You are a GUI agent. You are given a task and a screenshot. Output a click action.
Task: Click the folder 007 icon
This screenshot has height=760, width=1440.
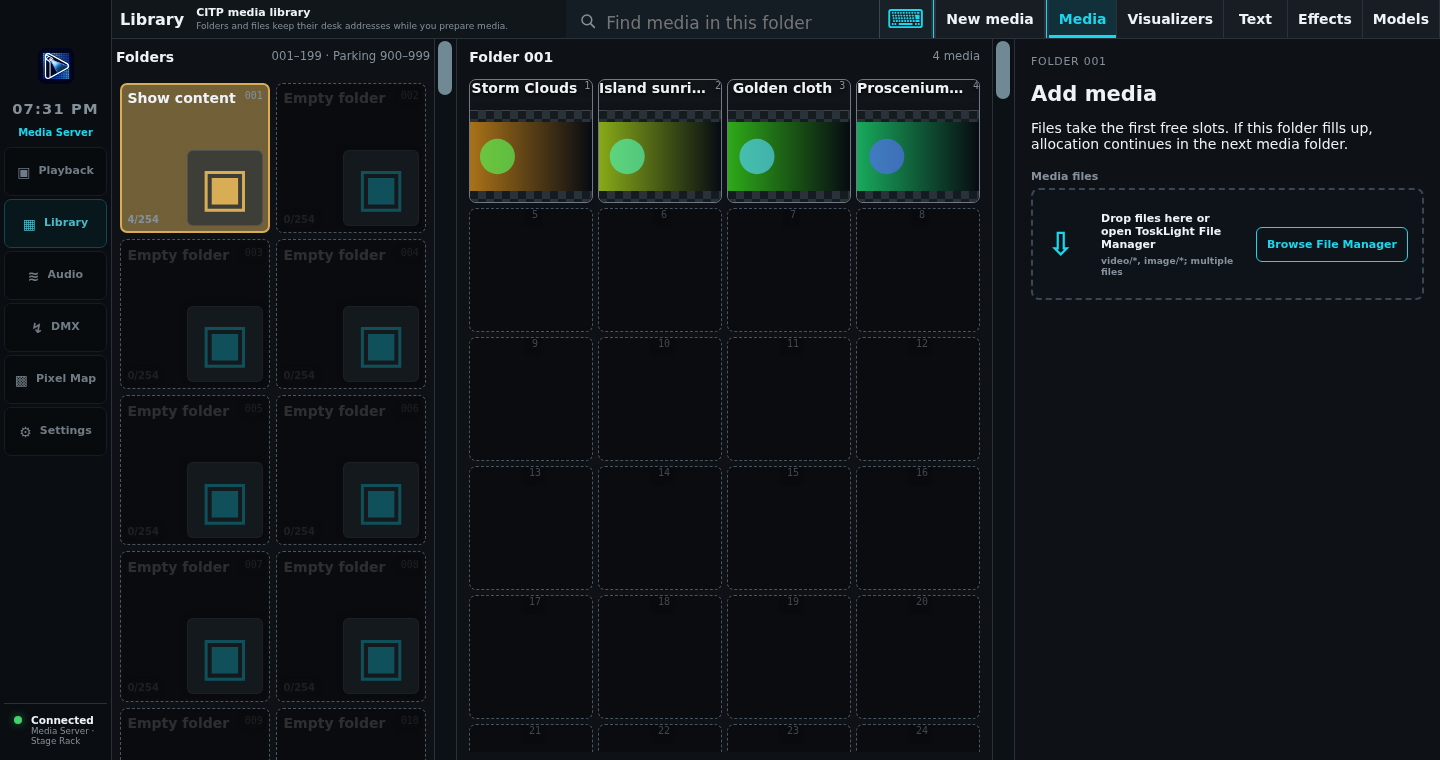pyautogui.click(x=225, y=657)
